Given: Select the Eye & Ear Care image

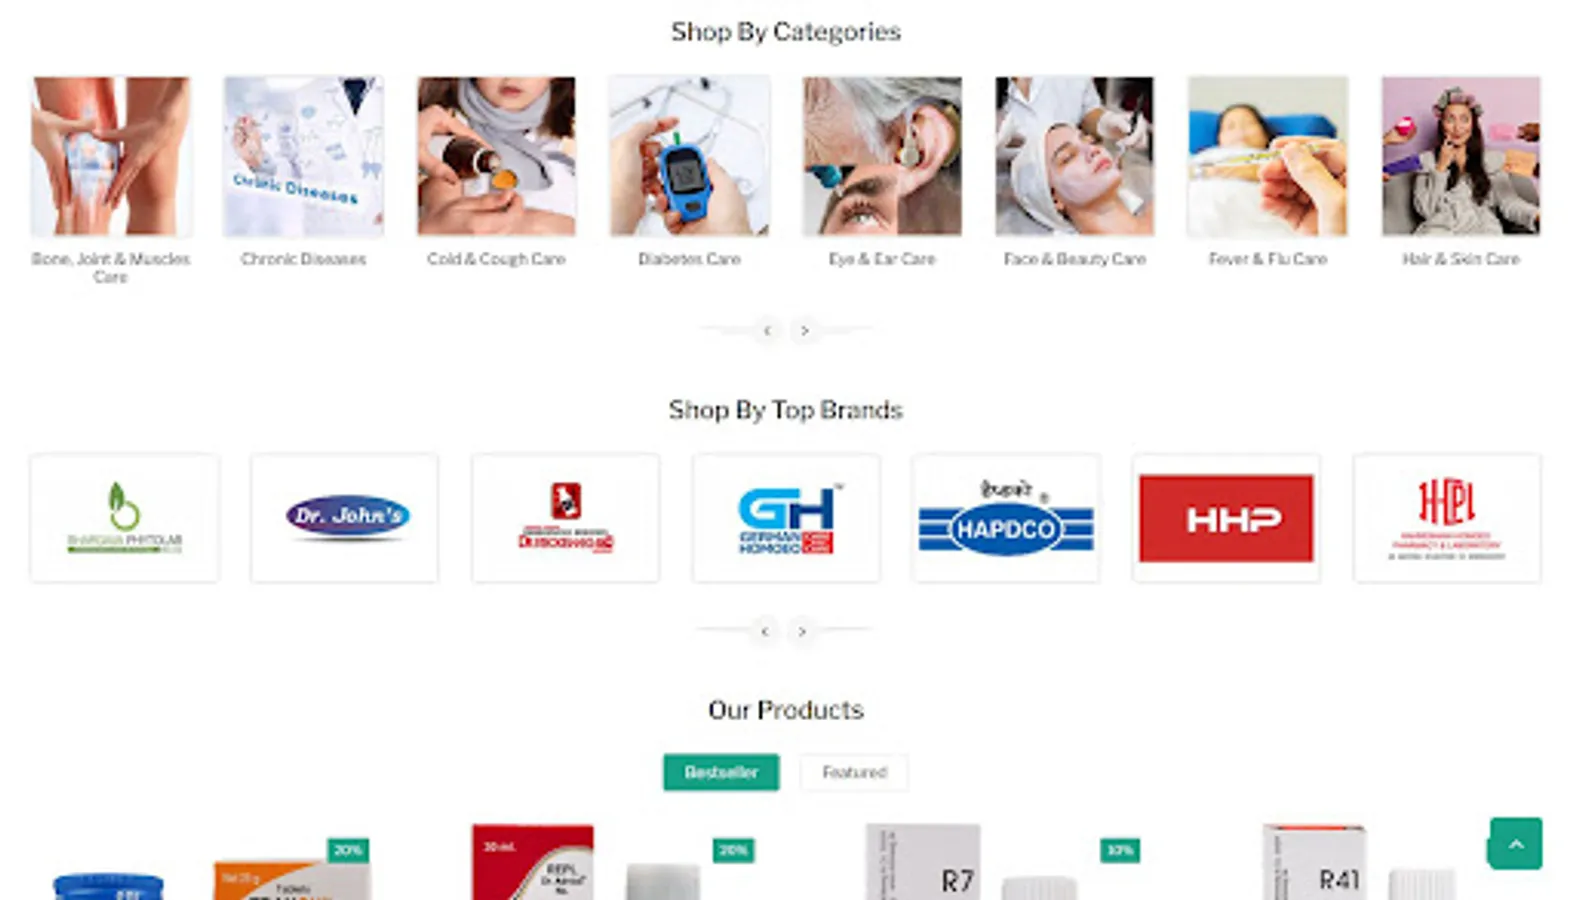Looking at the screenshot, I should [882, 156].
